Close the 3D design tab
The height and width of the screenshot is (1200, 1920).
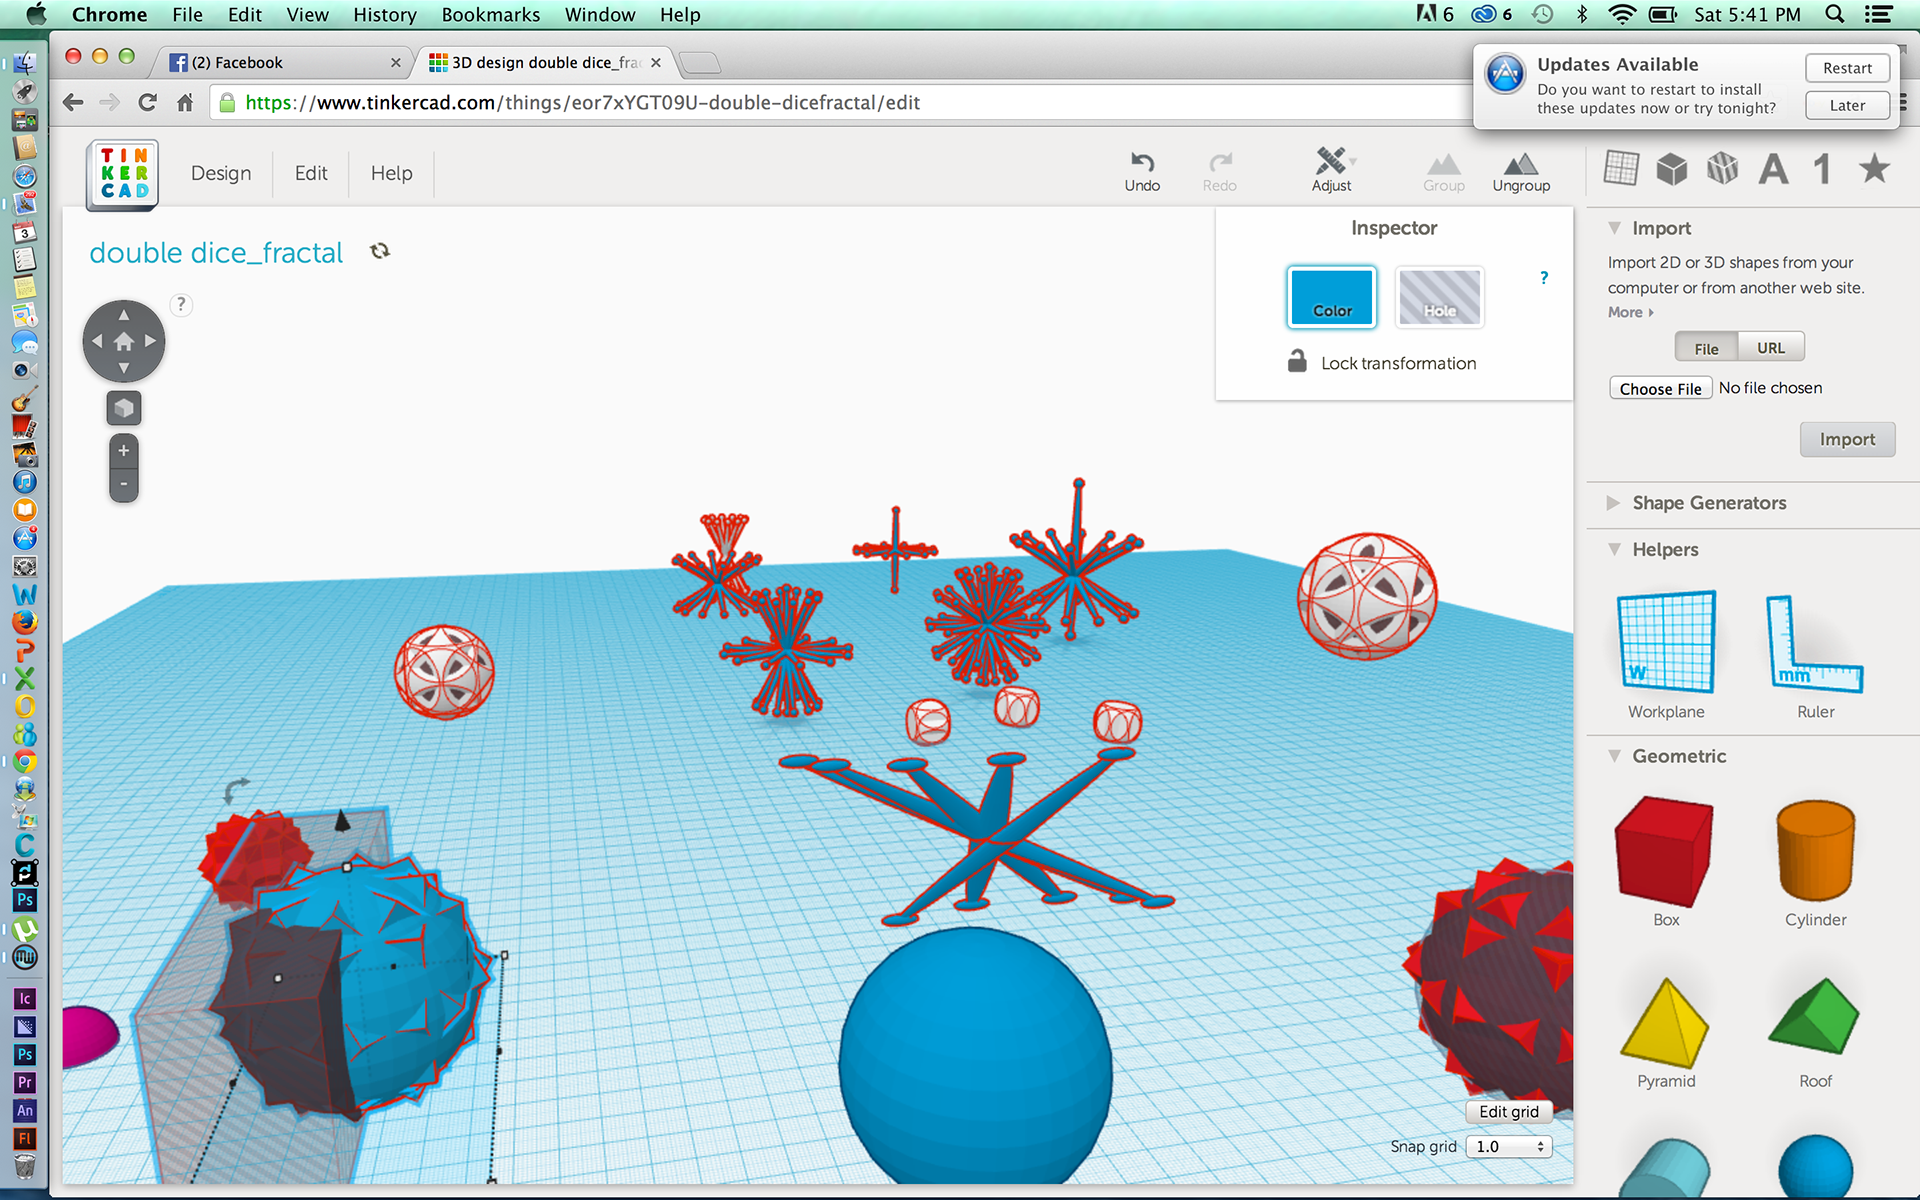[656, 62]
